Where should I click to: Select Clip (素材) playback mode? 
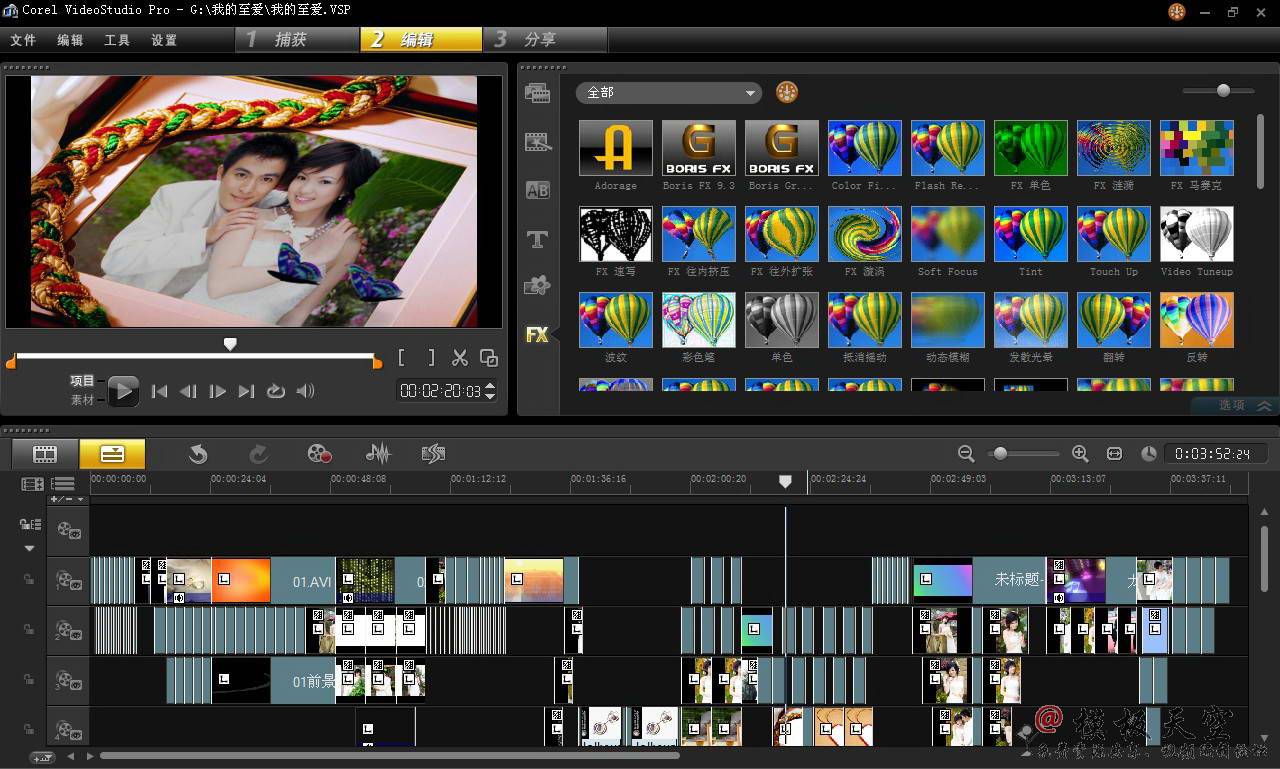pos(82,399)
